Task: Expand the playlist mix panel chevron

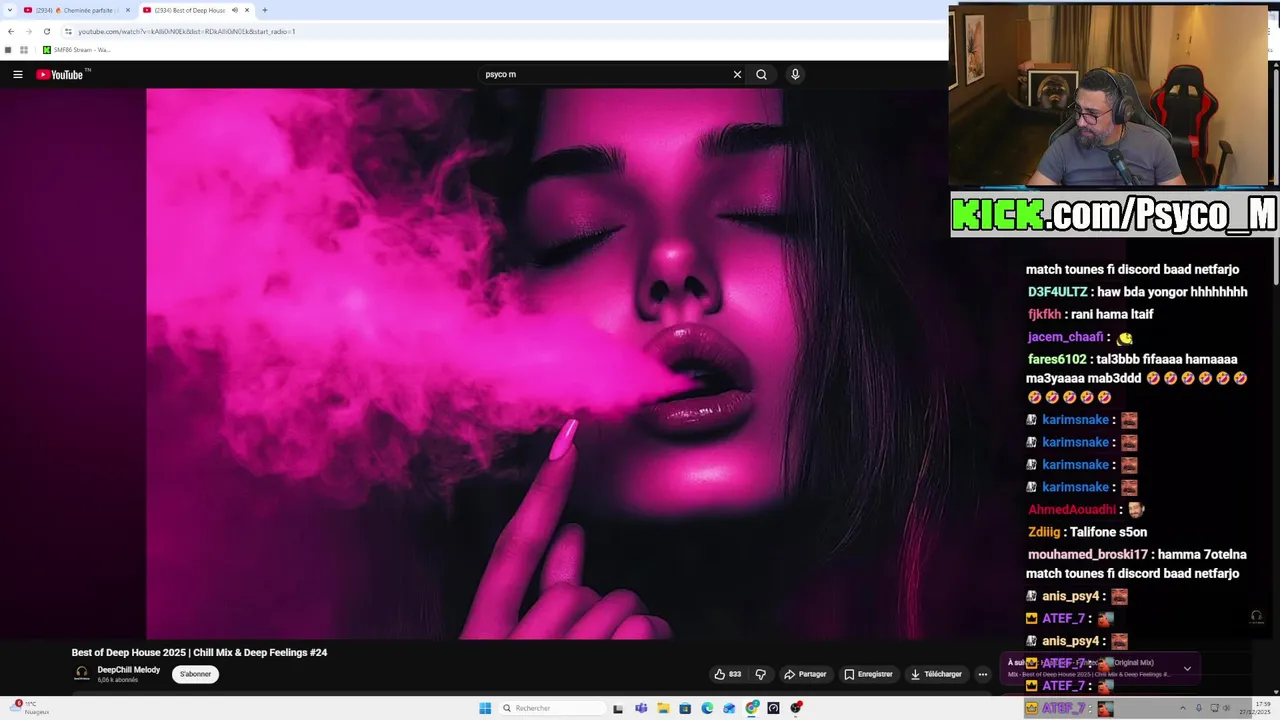Action: pyautogui.click(x=1187, y=668)
